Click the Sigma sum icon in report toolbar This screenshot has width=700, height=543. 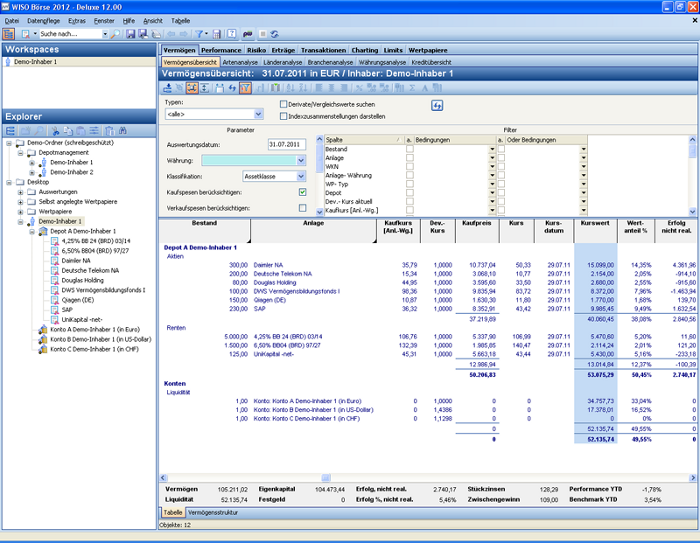412,88
